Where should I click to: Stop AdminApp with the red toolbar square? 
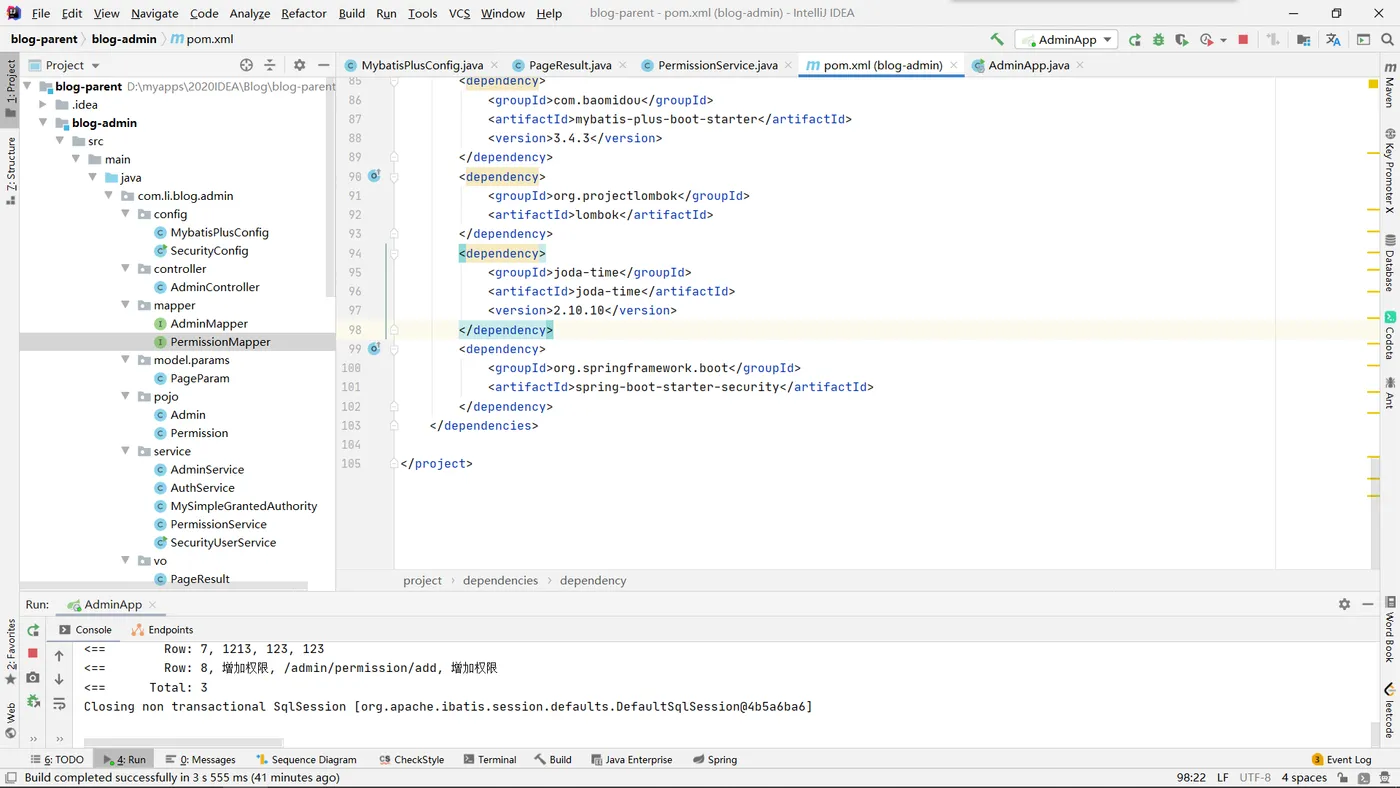click(1243, 40)
